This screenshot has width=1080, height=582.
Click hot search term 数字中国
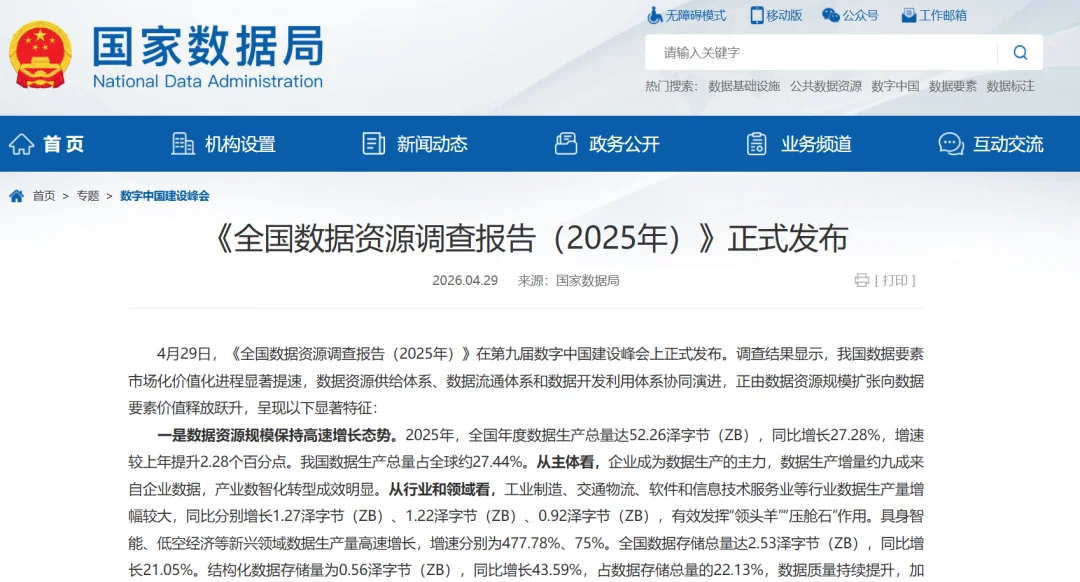tap(894, 86)
